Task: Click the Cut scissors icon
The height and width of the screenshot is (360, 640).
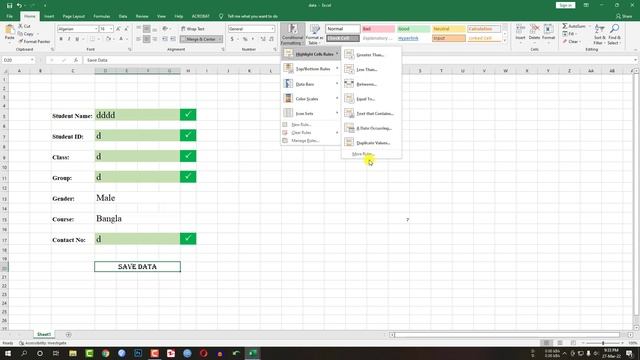Action: coord(20,26)
